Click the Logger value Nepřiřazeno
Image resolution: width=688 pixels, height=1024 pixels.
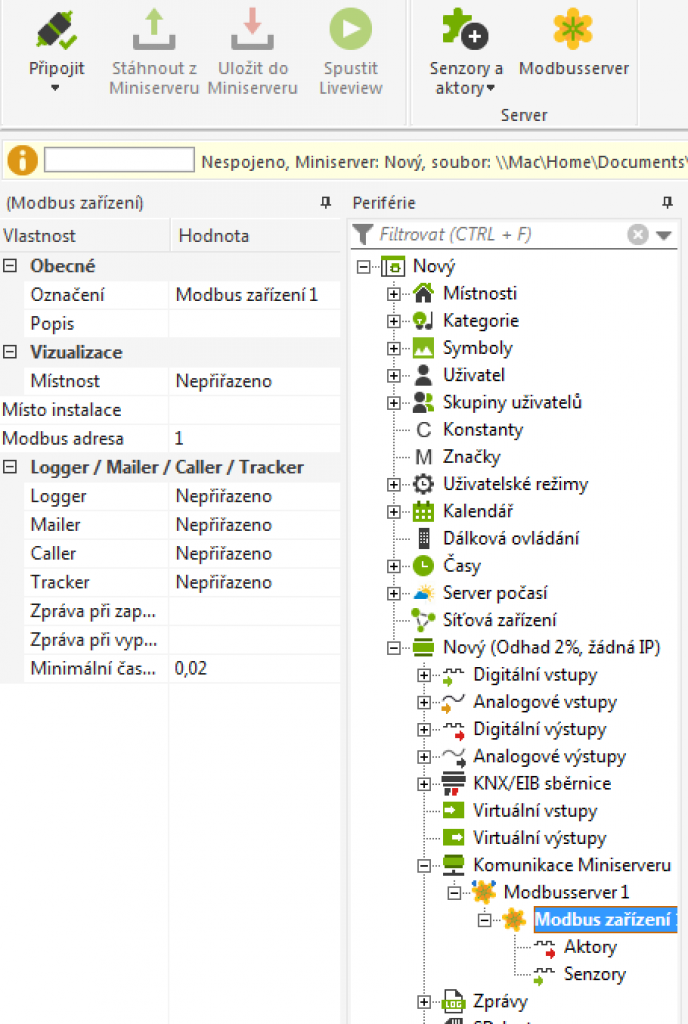click(255, 496)
